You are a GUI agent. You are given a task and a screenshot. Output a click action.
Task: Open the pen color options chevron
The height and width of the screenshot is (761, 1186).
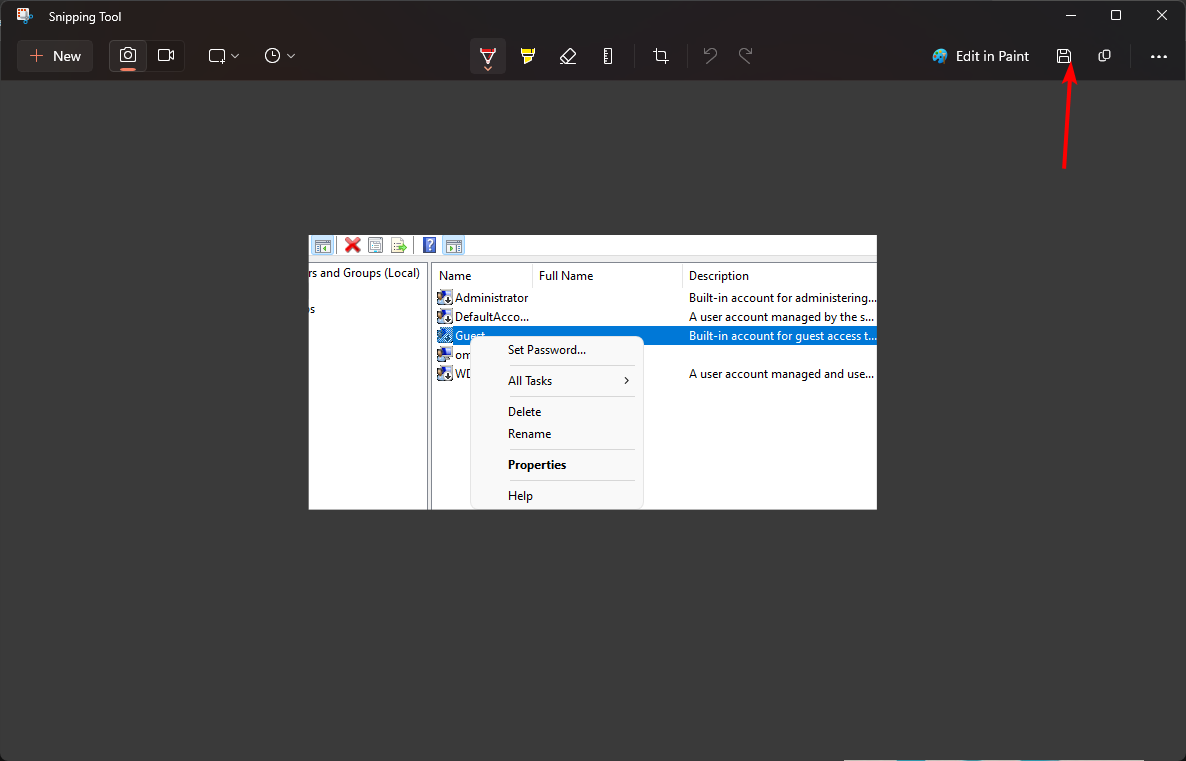pos(488,67)
